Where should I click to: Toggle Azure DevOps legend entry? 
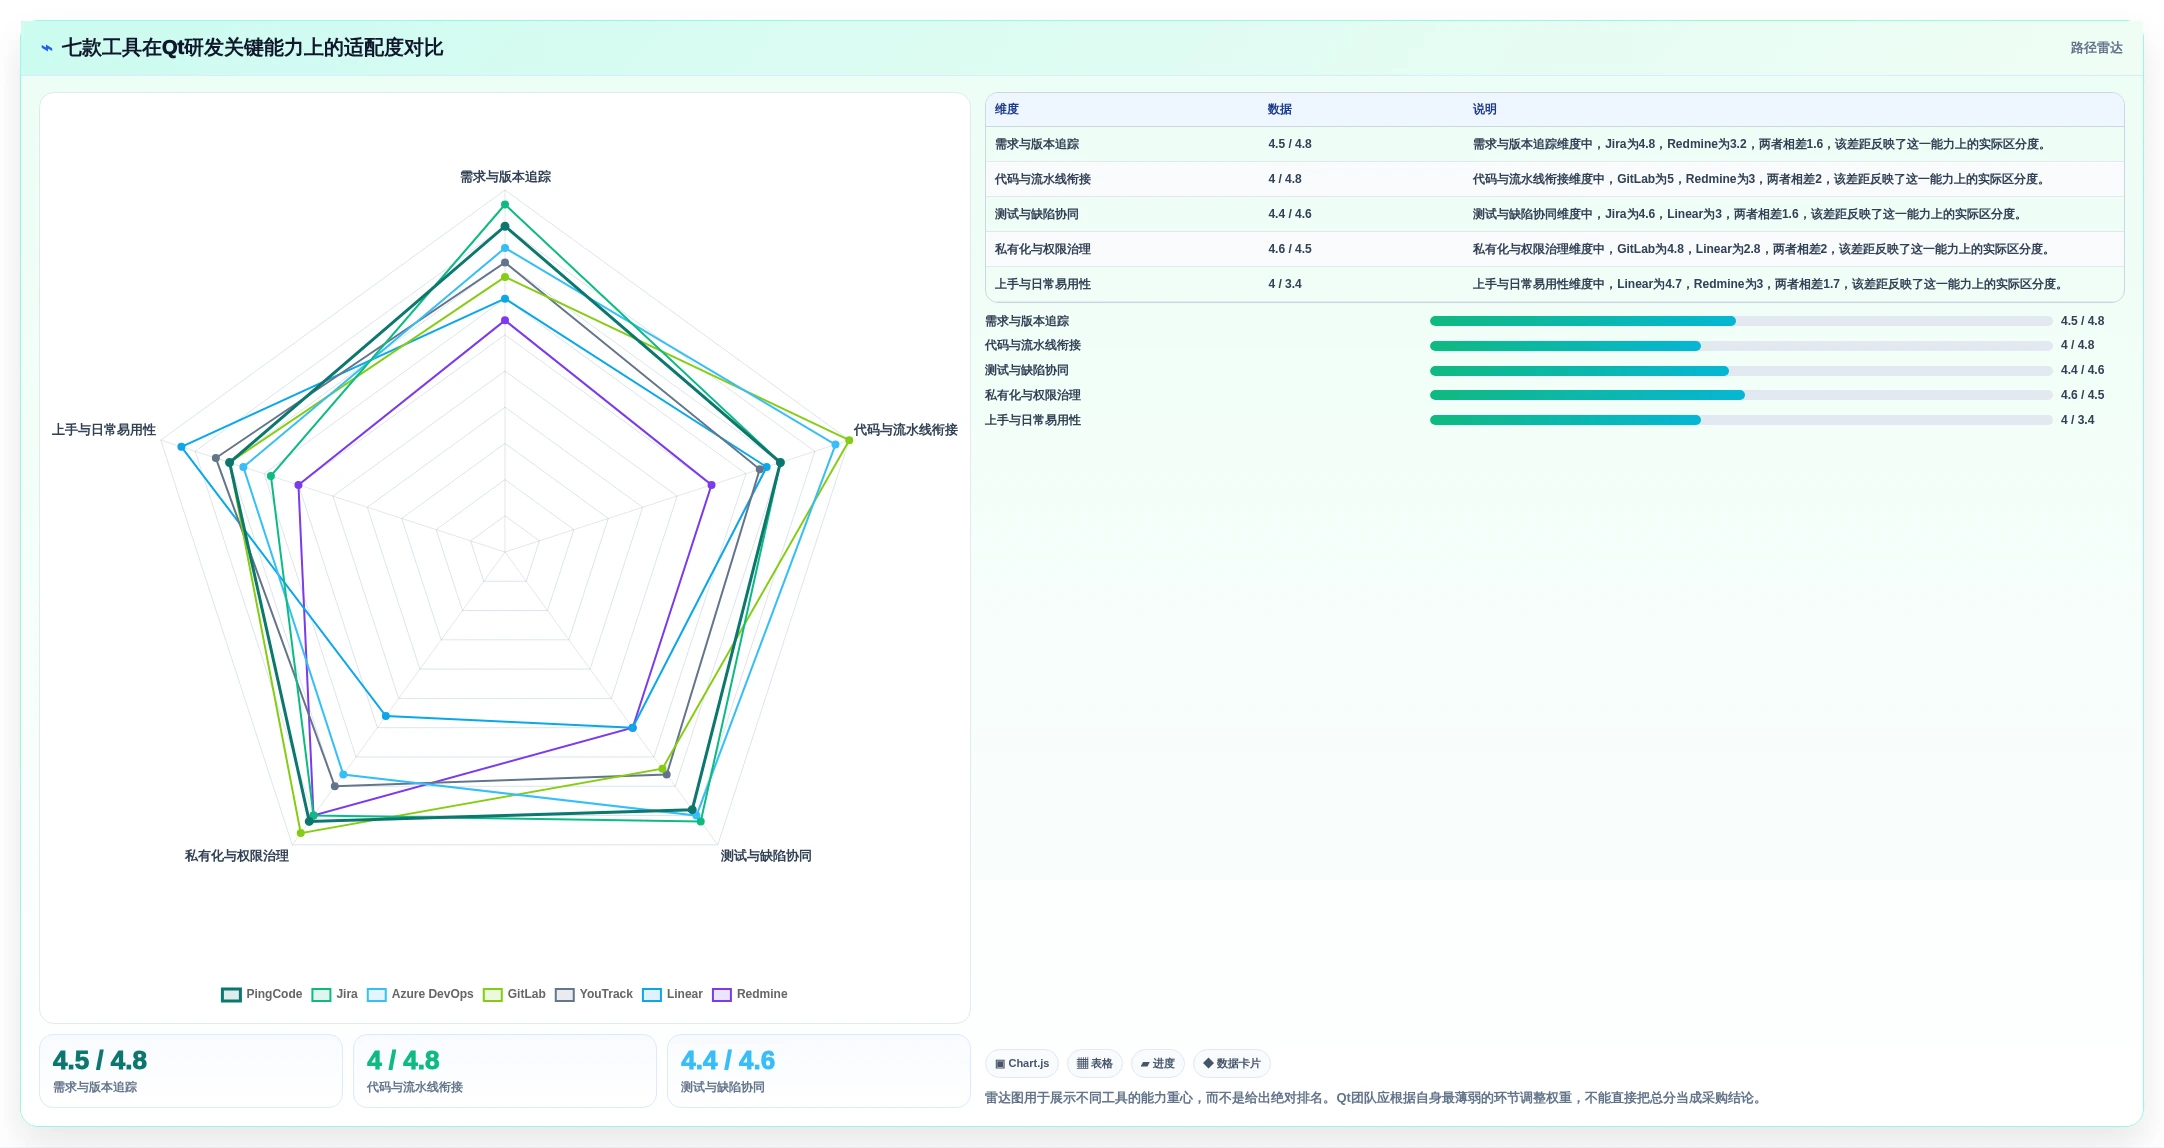(420, 994)
